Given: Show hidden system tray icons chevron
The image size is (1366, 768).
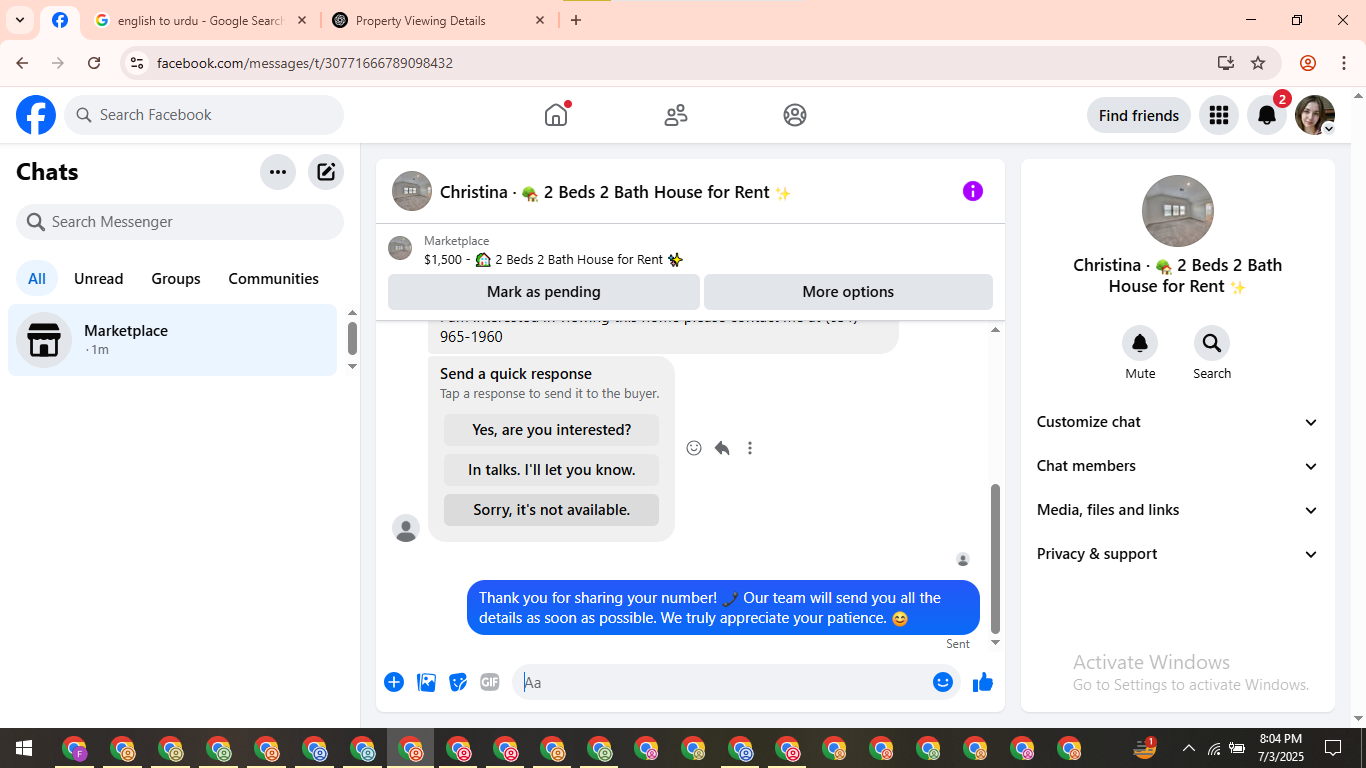Looking at the screenshot, I should (x=1188, y=748).
